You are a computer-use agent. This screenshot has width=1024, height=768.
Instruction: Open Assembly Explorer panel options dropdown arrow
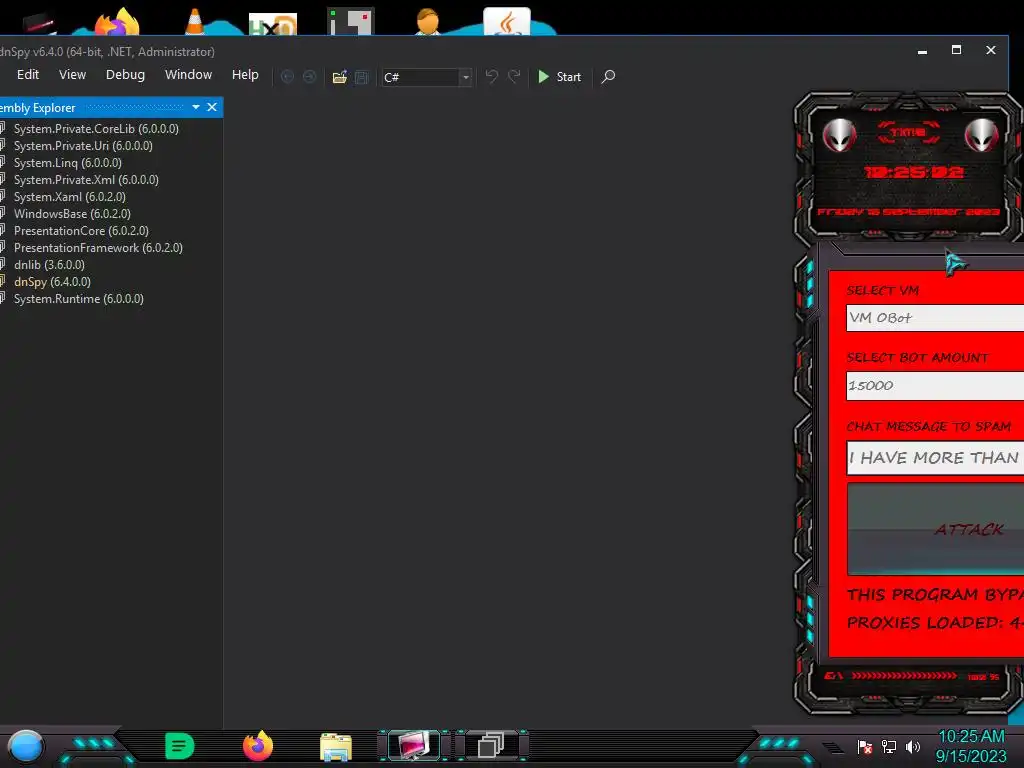click(196, 107)
